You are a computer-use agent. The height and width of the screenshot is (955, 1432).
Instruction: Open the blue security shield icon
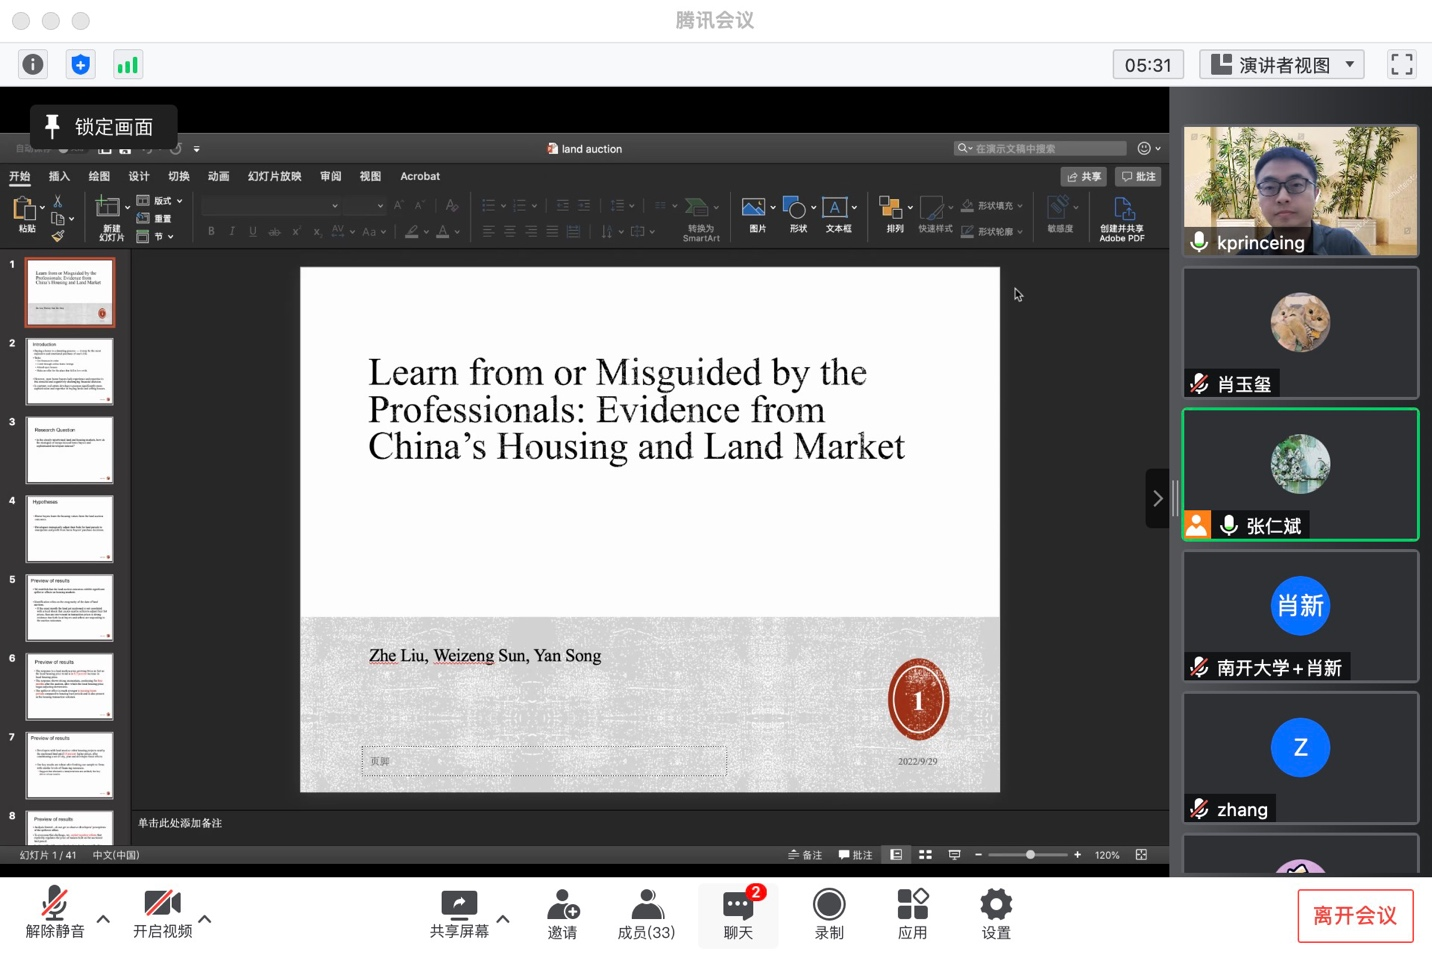tap(81, 65)
